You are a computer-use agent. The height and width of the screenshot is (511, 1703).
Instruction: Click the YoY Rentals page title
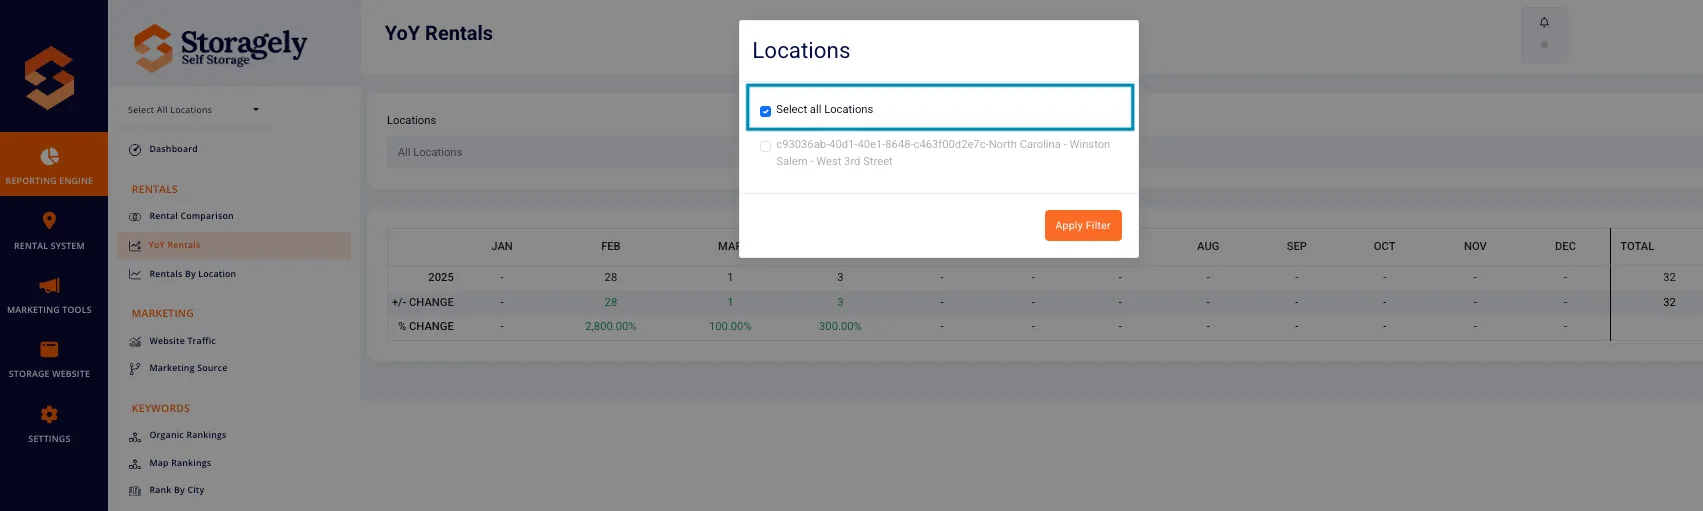439,33
